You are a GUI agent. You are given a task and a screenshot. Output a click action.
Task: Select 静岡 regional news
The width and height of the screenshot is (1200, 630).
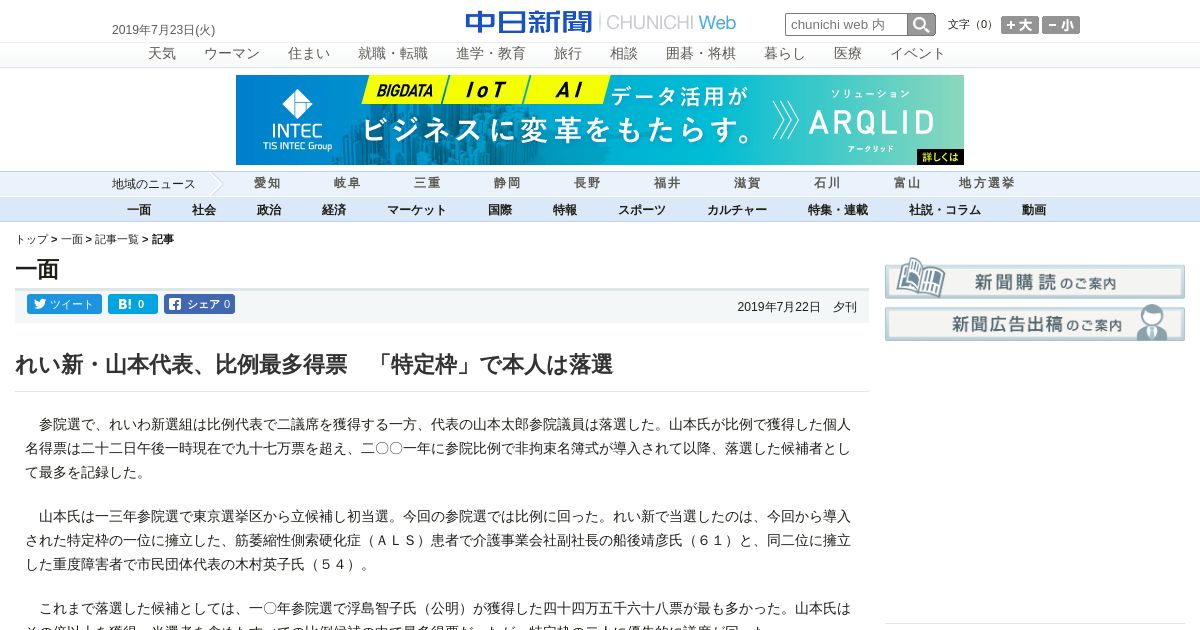coord(507,183)
